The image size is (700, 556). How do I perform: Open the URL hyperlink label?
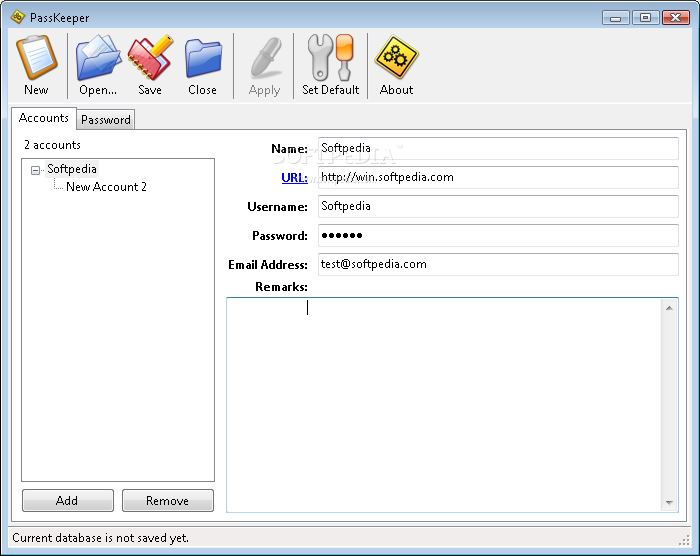294,178
